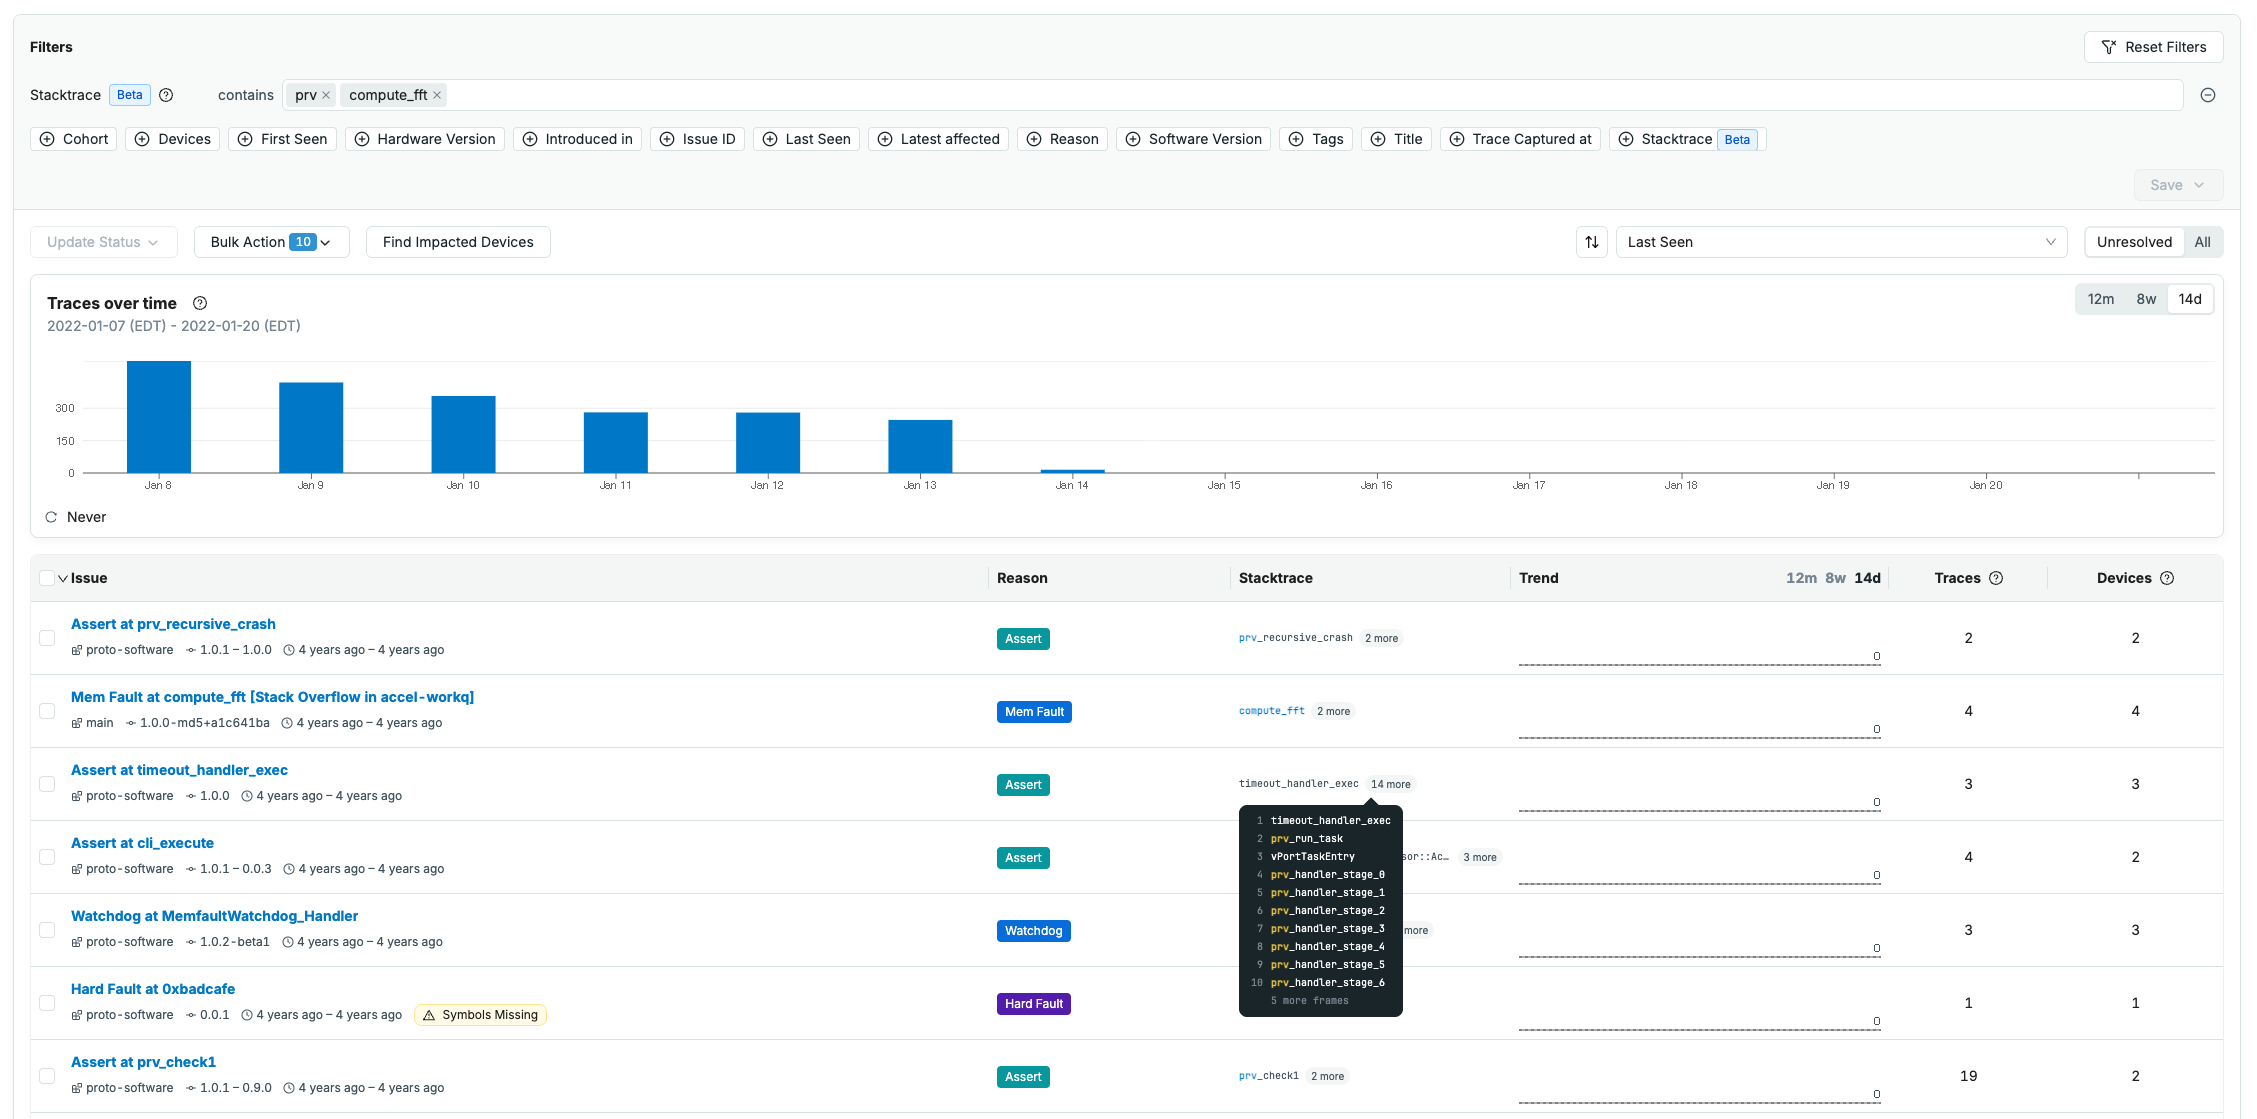Select Assert at cli_execute checkbox
2257x1119 pixels.
pos(47,857)
